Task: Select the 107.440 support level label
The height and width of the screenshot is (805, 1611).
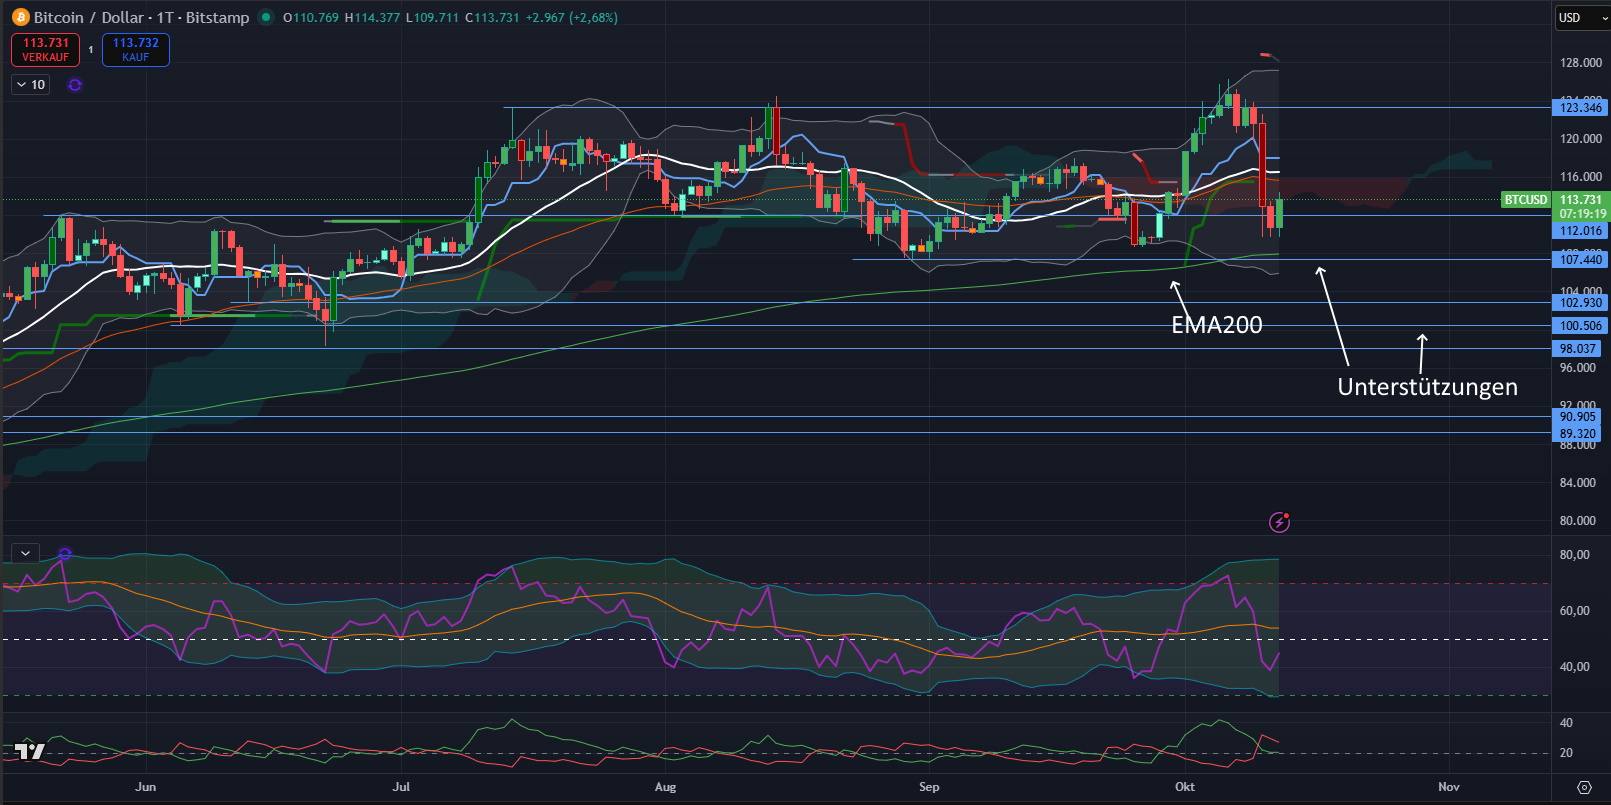Action: [1580, 260]
